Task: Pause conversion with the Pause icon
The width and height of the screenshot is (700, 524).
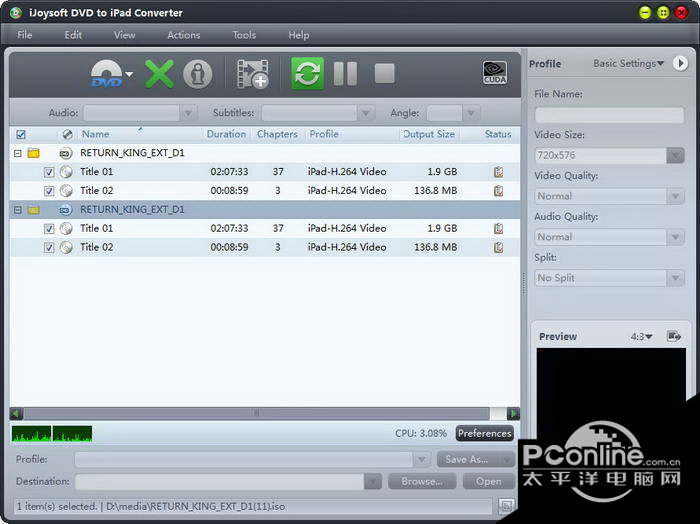Action: point(345,74)
